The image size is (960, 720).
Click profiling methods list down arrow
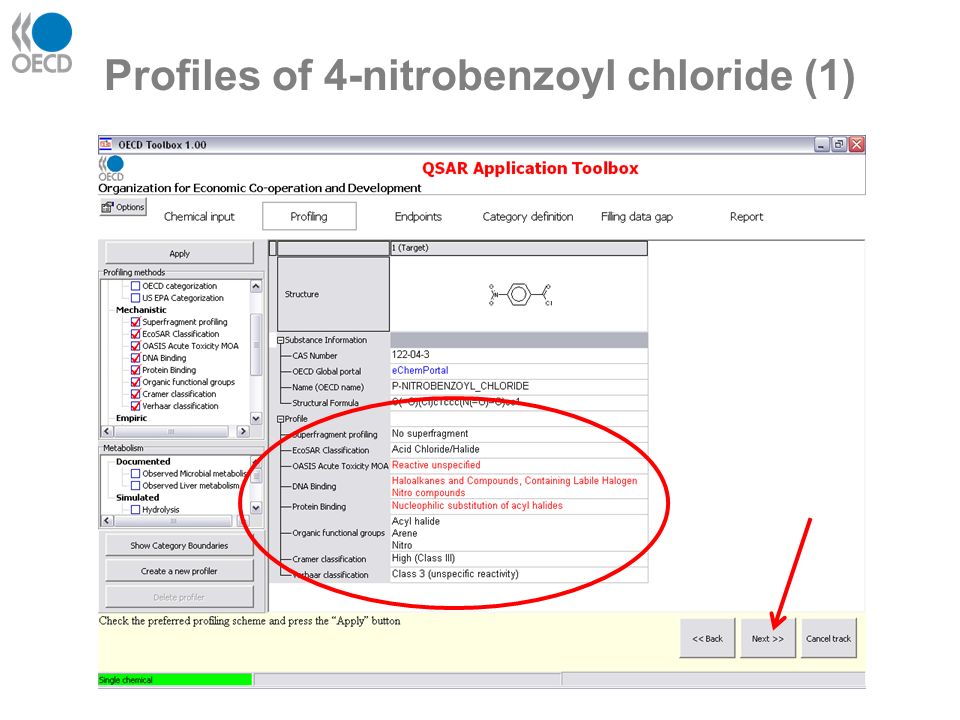point(257,418)
